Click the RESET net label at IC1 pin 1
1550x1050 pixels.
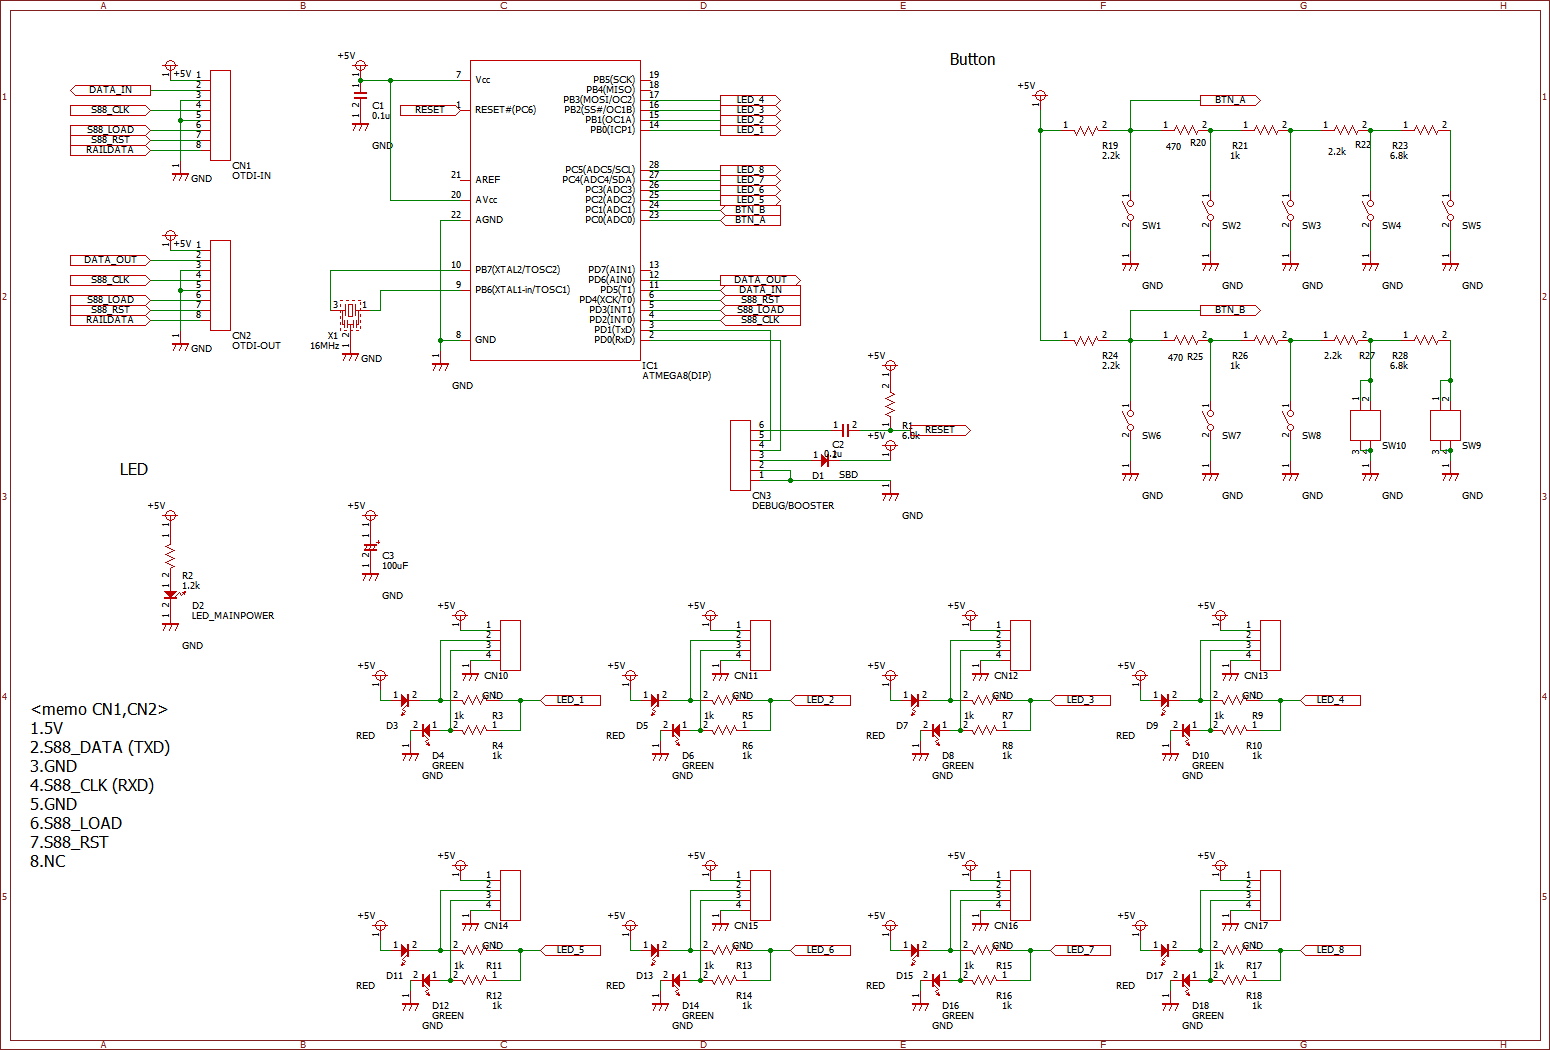coord(430,110)
